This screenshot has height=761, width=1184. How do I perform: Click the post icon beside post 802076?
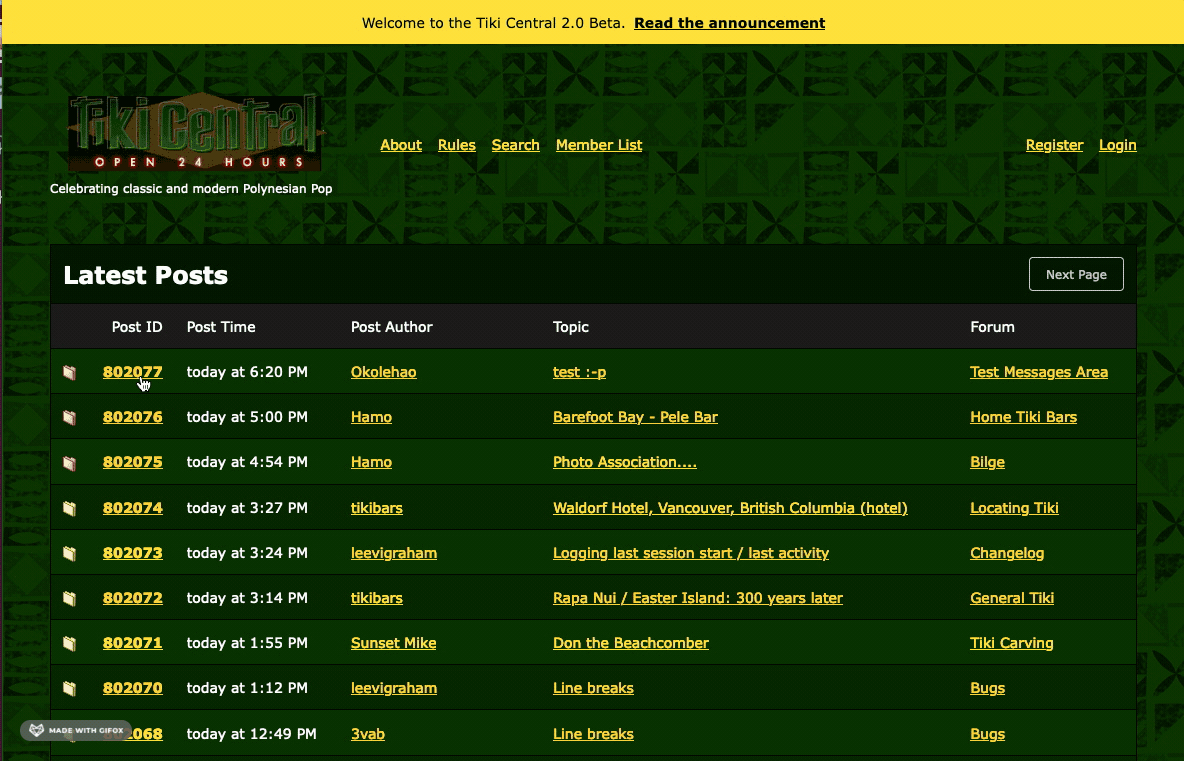[x=69, y=417]
